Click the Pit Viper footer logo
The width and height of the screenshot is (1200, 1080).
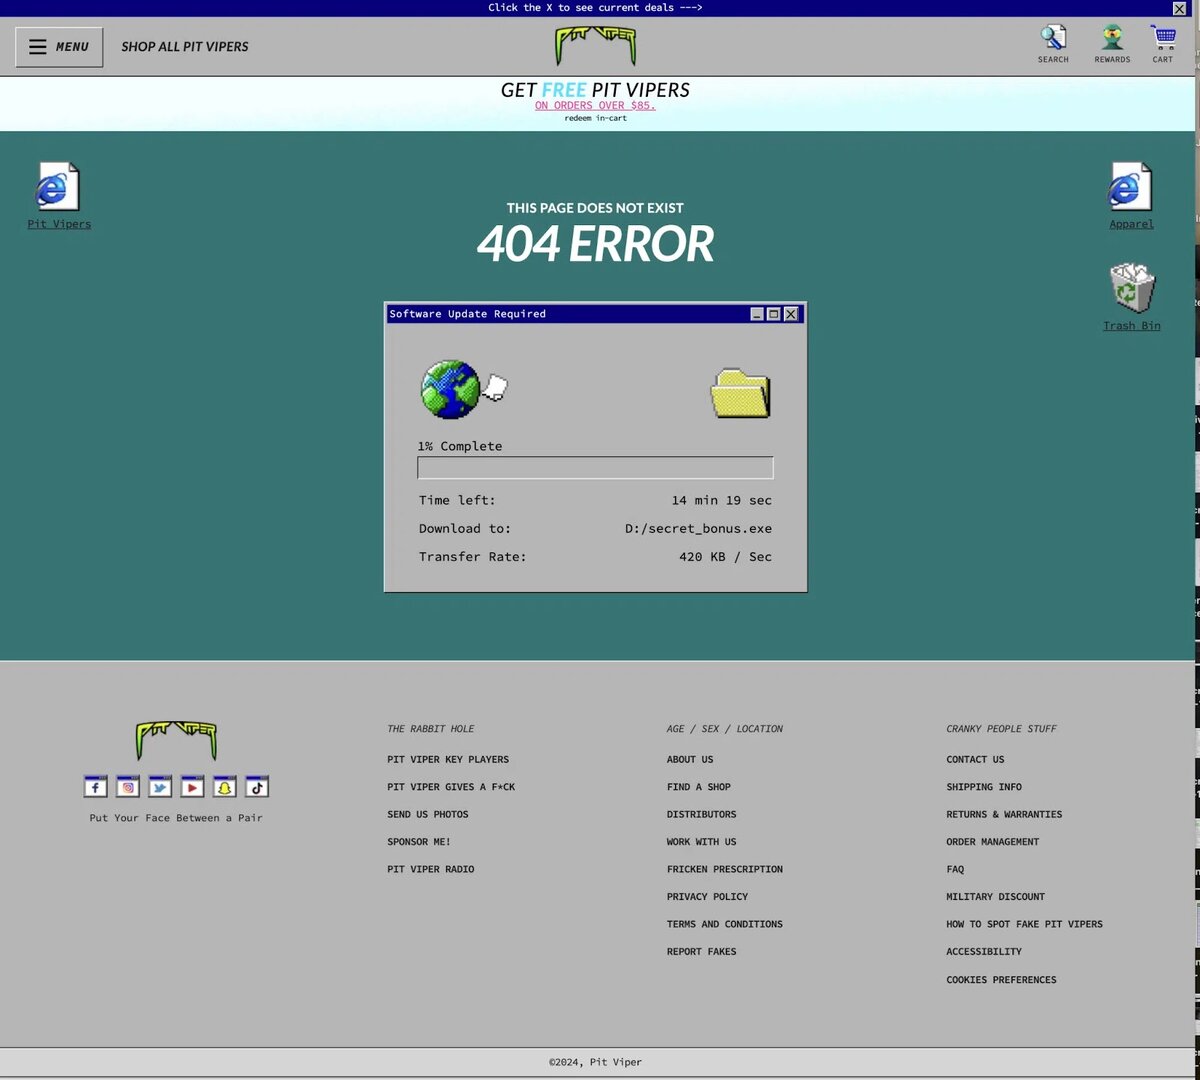click(176, 741)
